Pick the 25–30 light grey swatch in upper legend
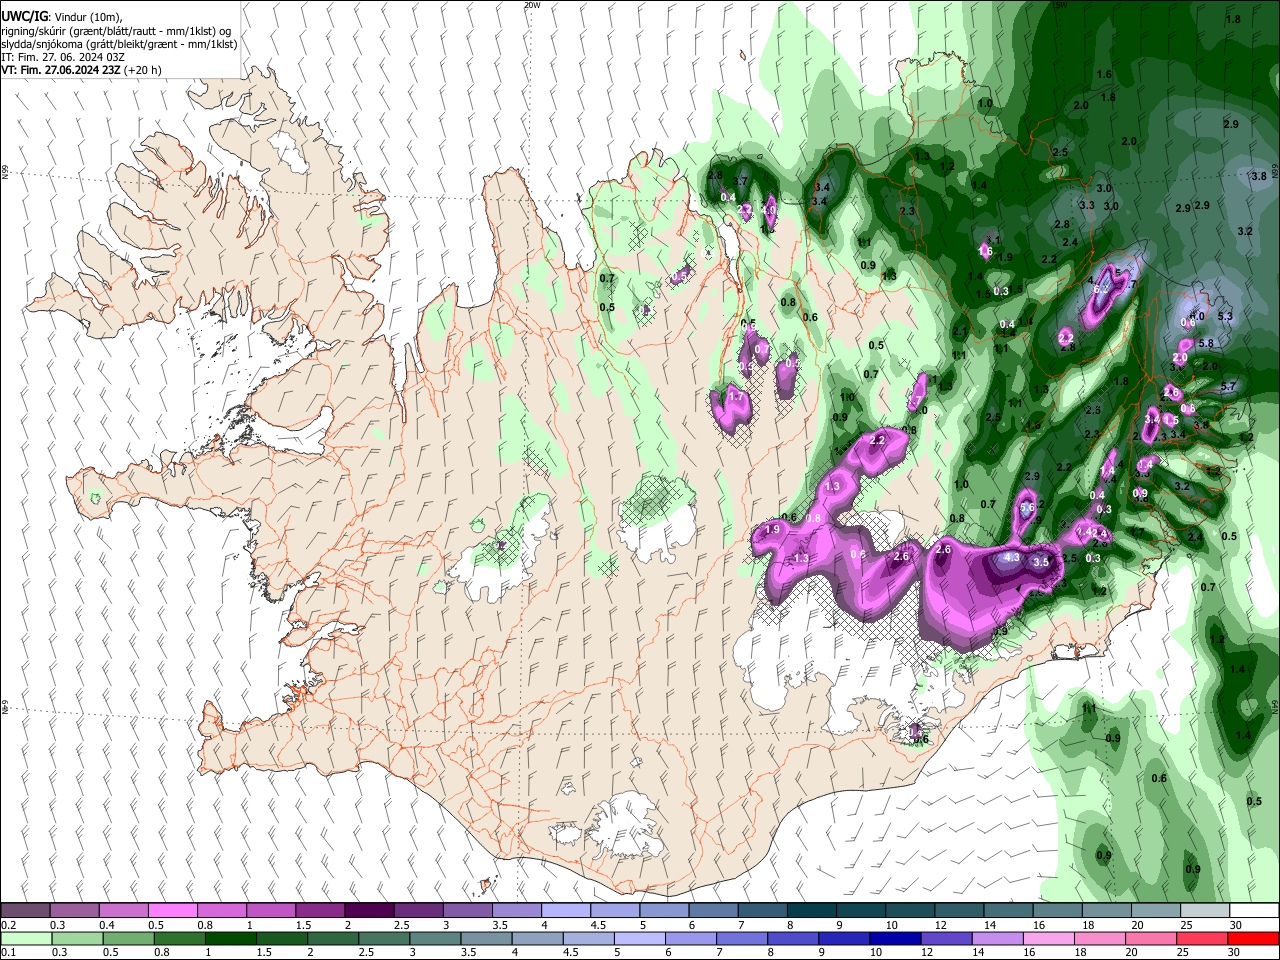 point(1203,911)
